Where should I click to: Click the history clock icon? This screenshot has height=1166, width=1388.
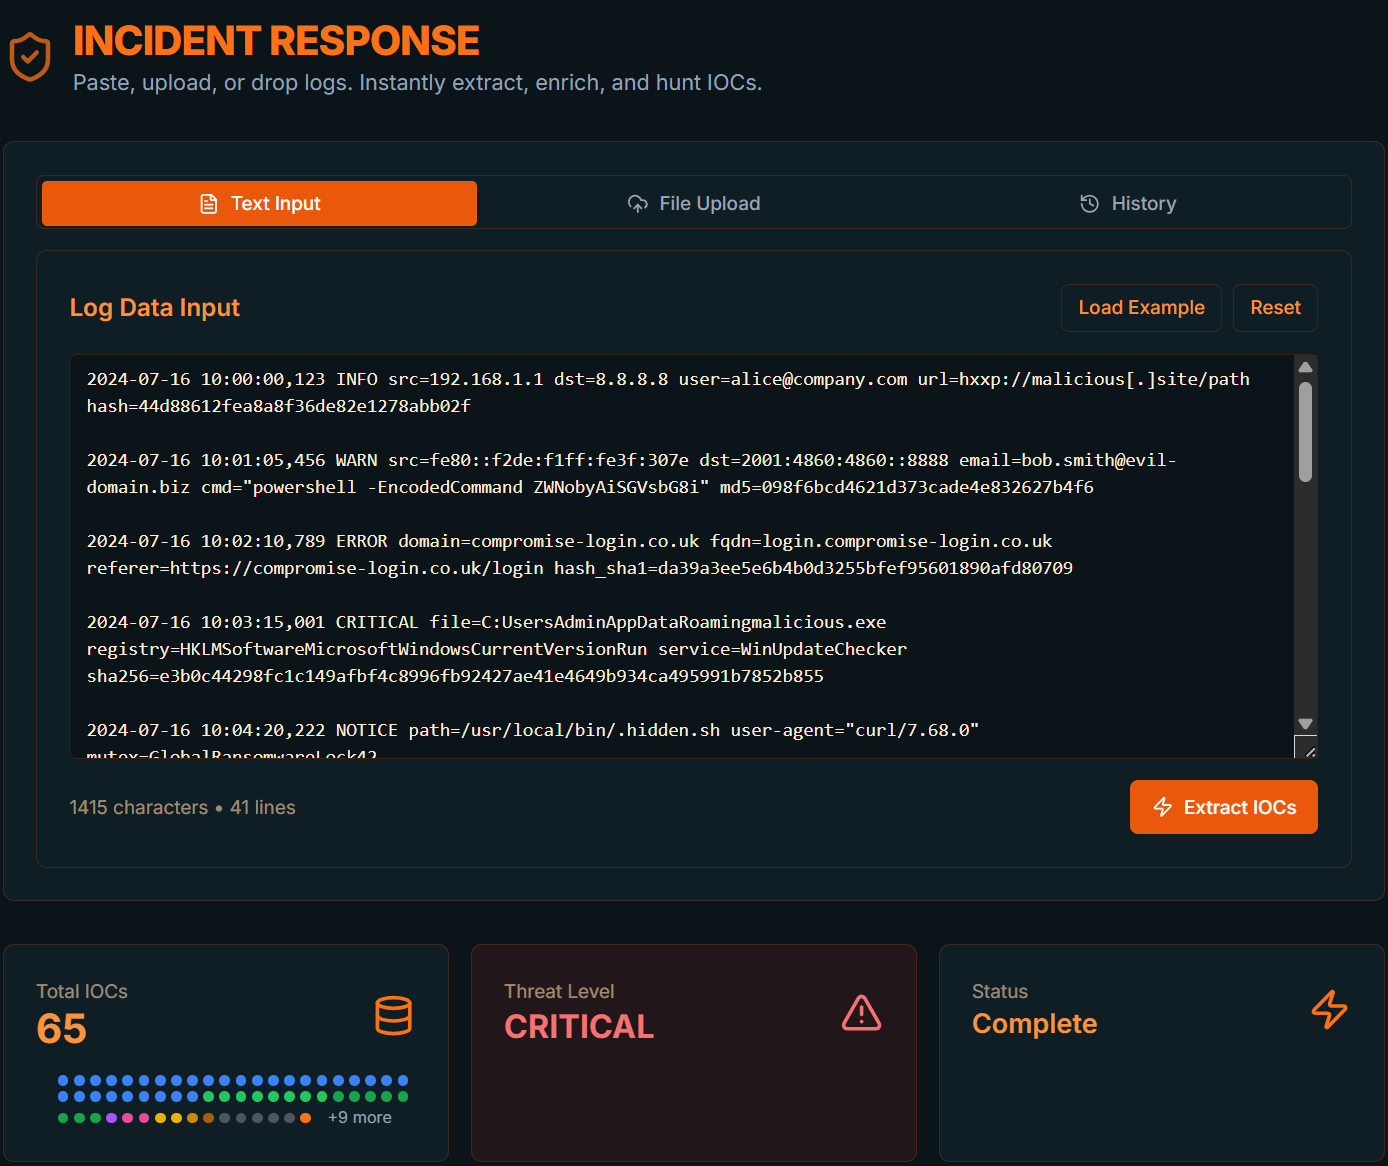pos(1090,204)
